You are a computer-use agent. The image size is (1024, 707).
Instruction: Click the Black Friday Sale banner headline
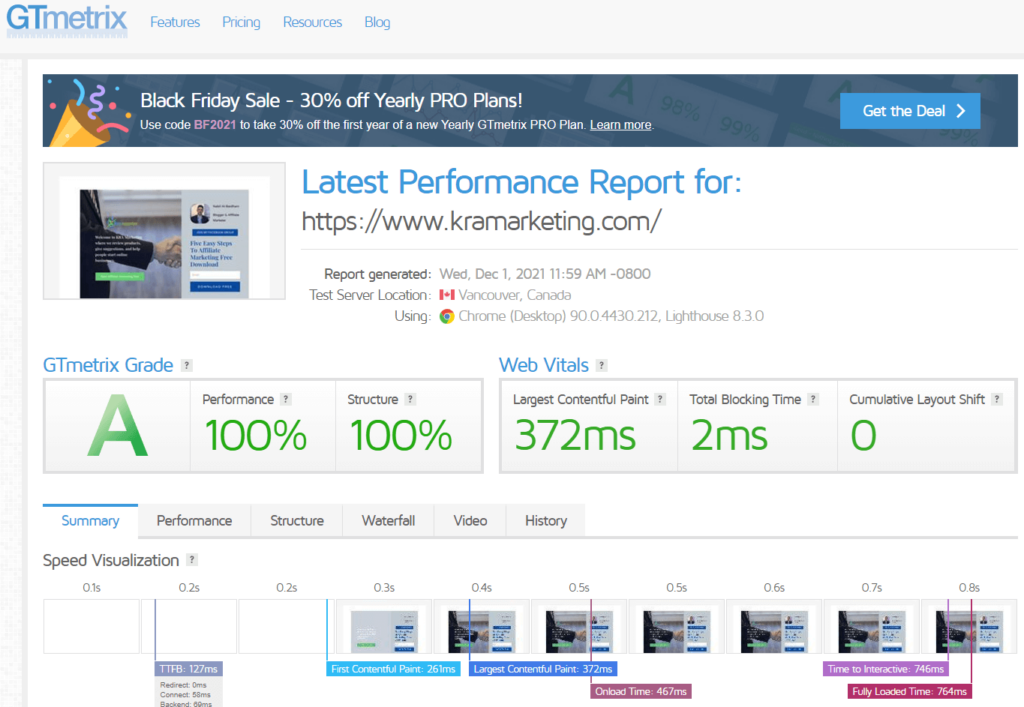click(331, 101)
